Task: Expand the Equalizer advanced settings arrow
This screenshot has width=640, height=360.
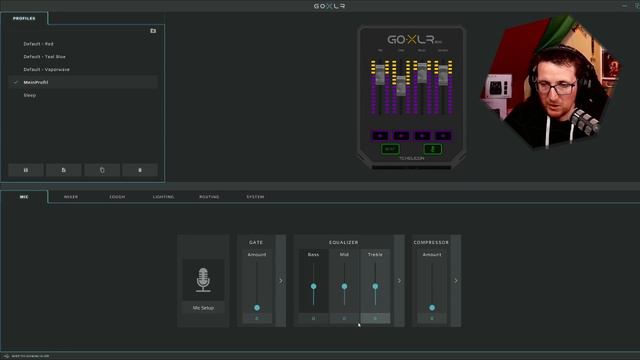Action: 399,281
